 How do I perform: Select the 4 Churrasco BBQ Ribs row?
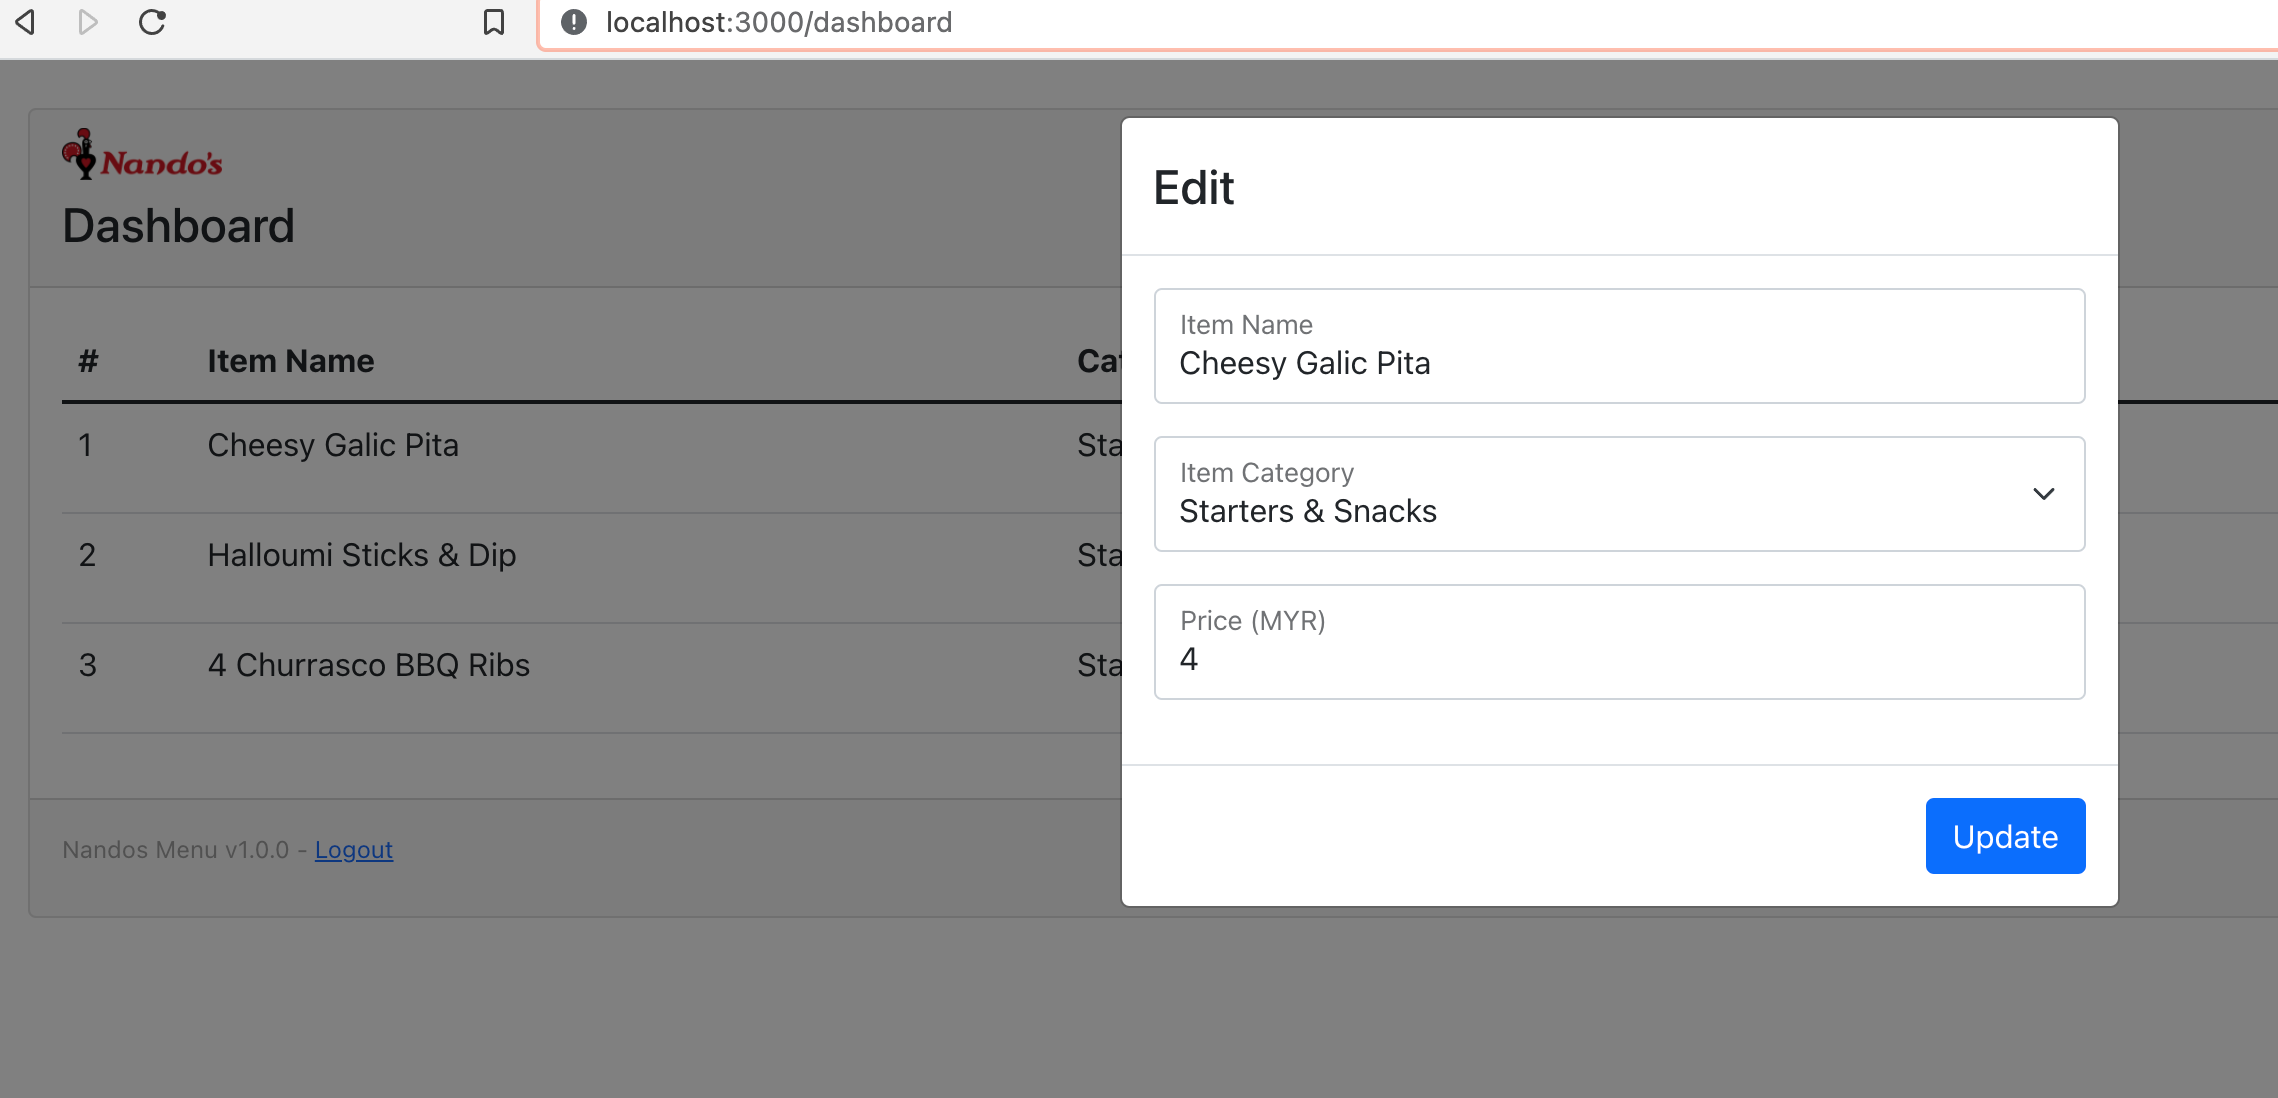pos(592,679)
